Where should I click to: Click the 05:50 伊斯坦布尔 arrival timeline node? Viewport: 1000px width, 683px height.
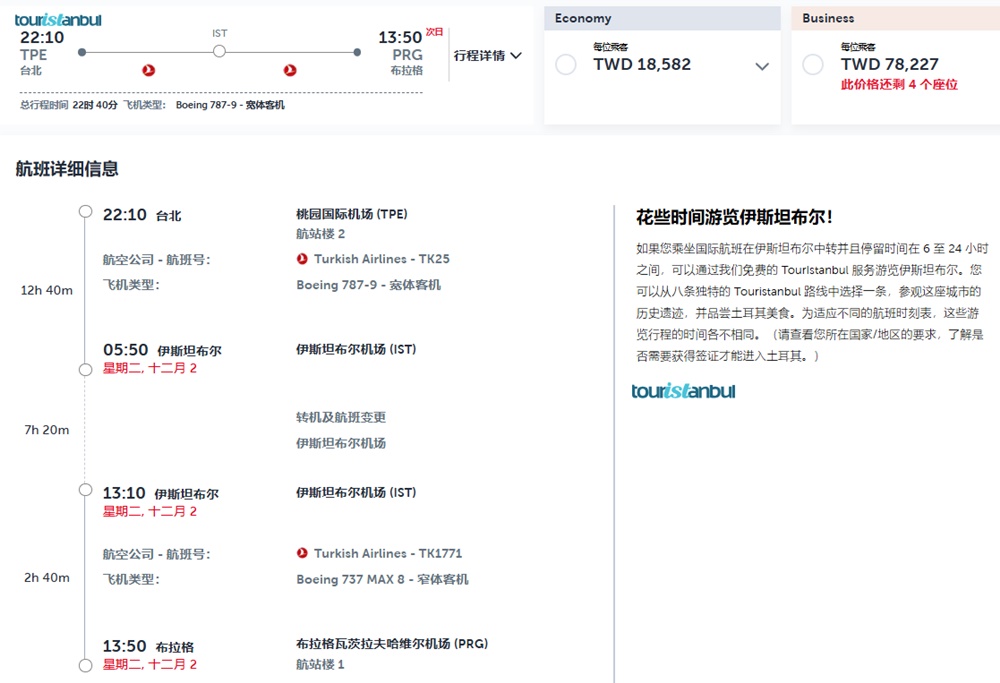click(85, 370)
